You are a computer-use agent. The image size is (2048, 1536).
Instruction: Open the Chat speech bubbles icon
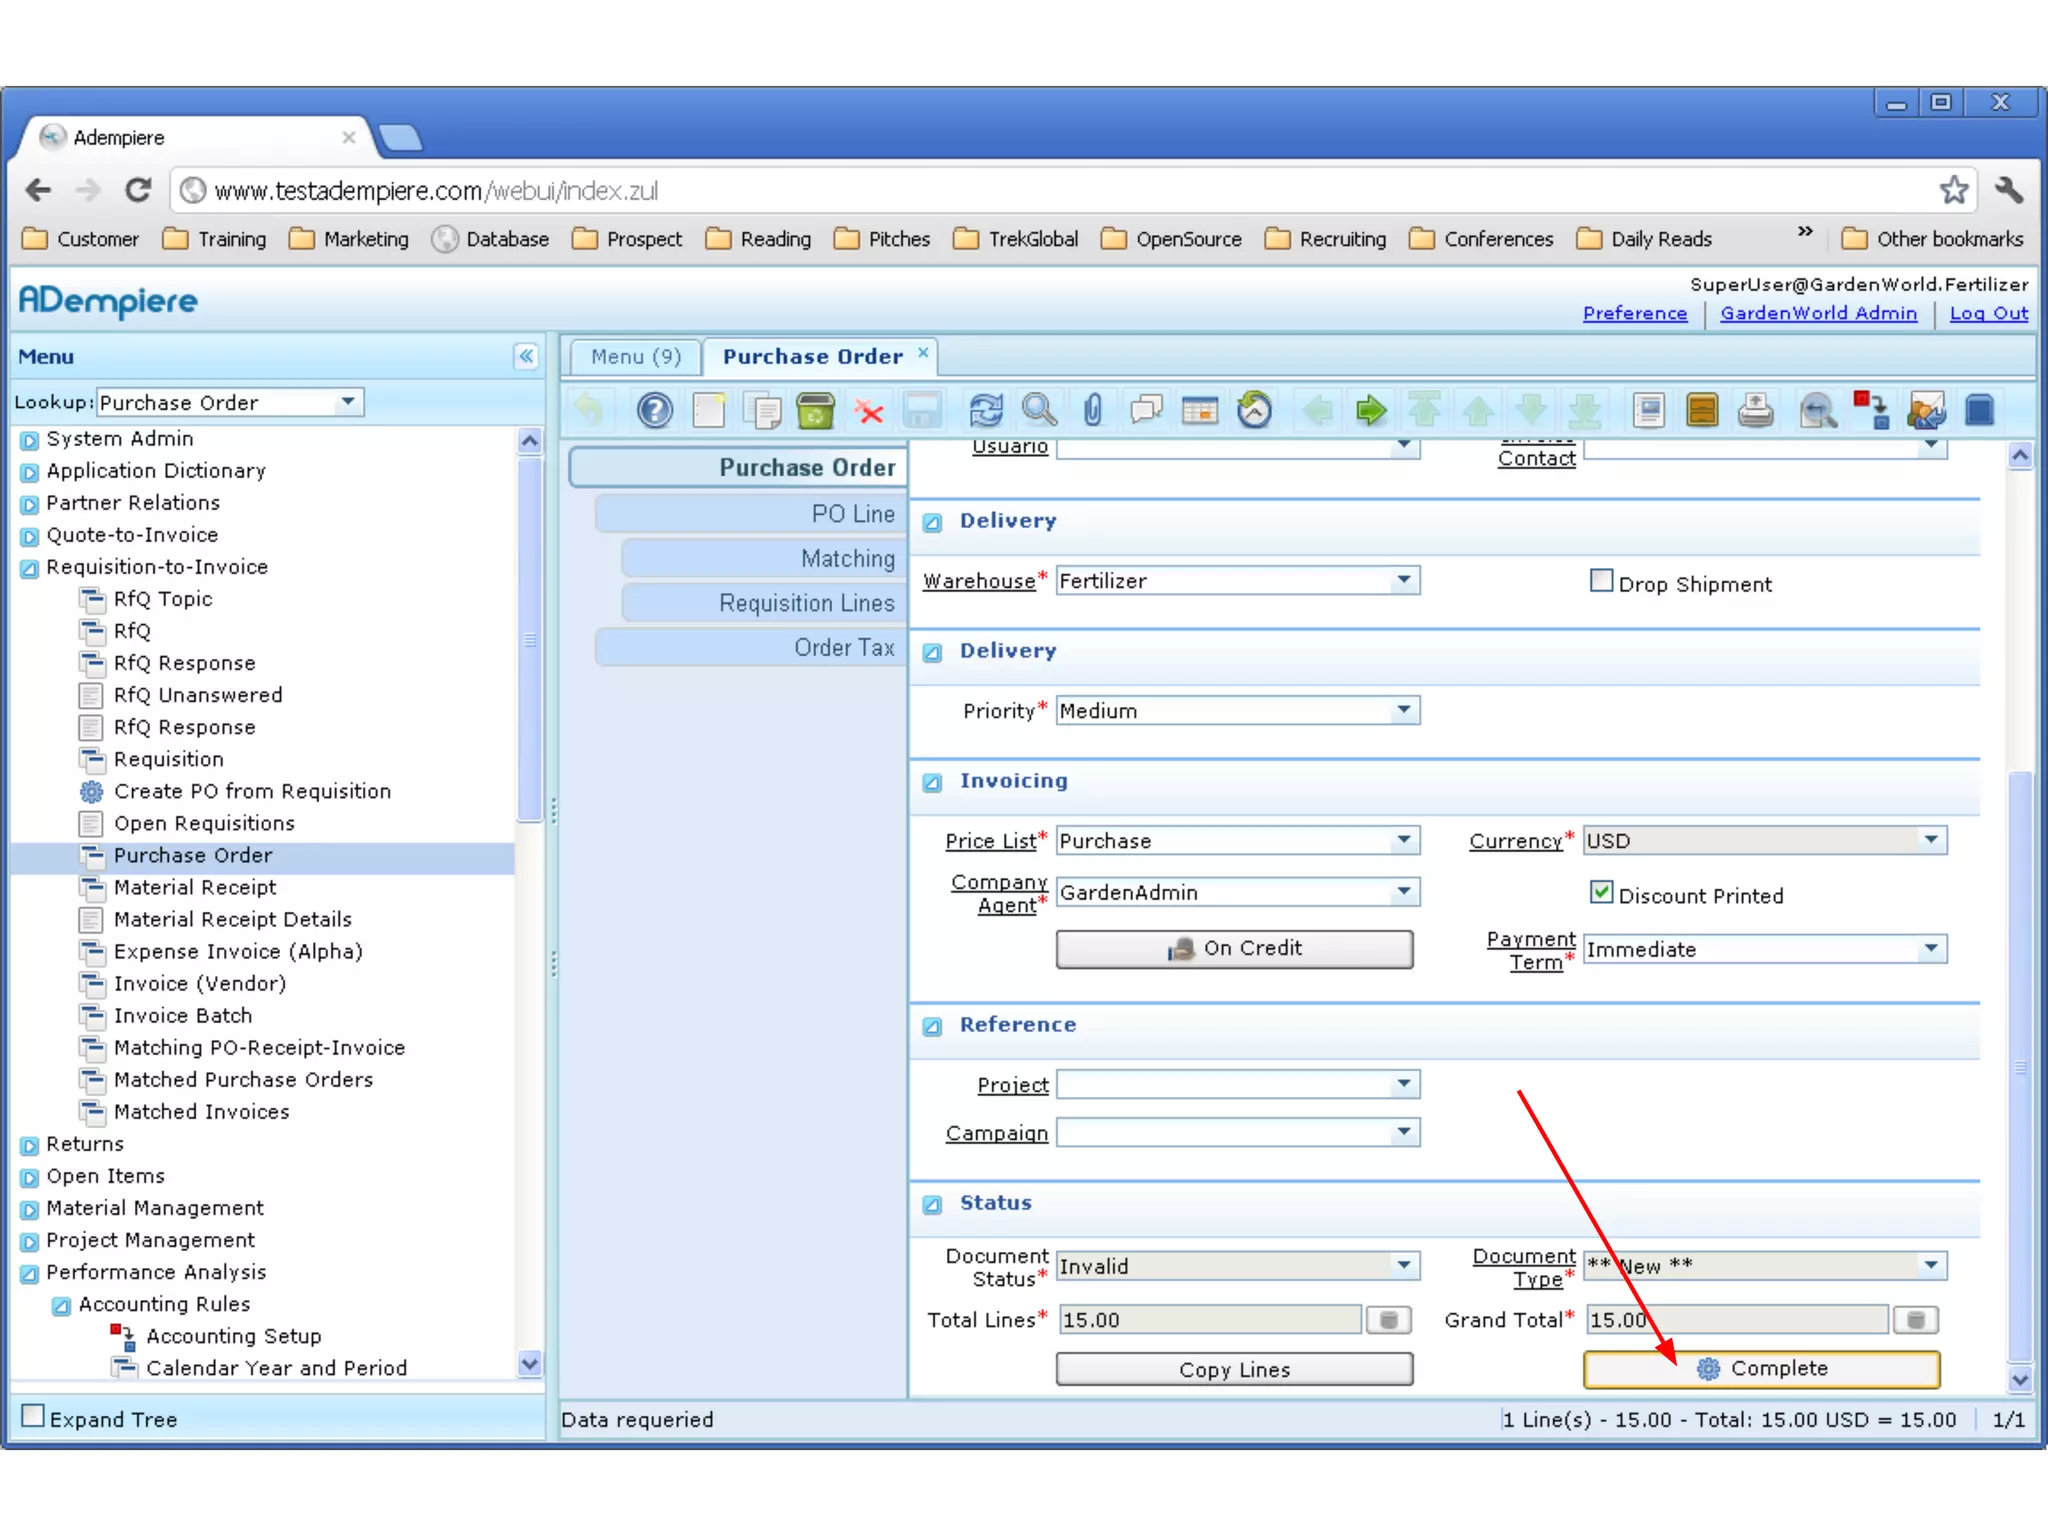pyautogui.click(x=1146, y=410)
